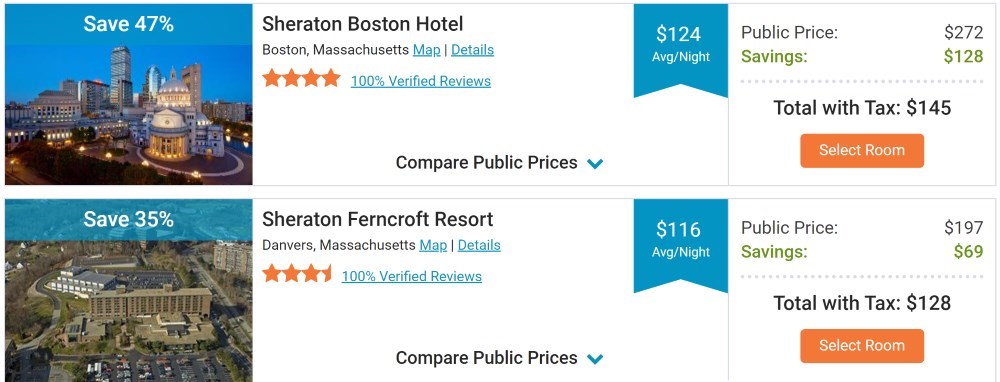
Task: Open the Sheraton Ferncroft Resort aerial photo
Action: click(128, 311)
